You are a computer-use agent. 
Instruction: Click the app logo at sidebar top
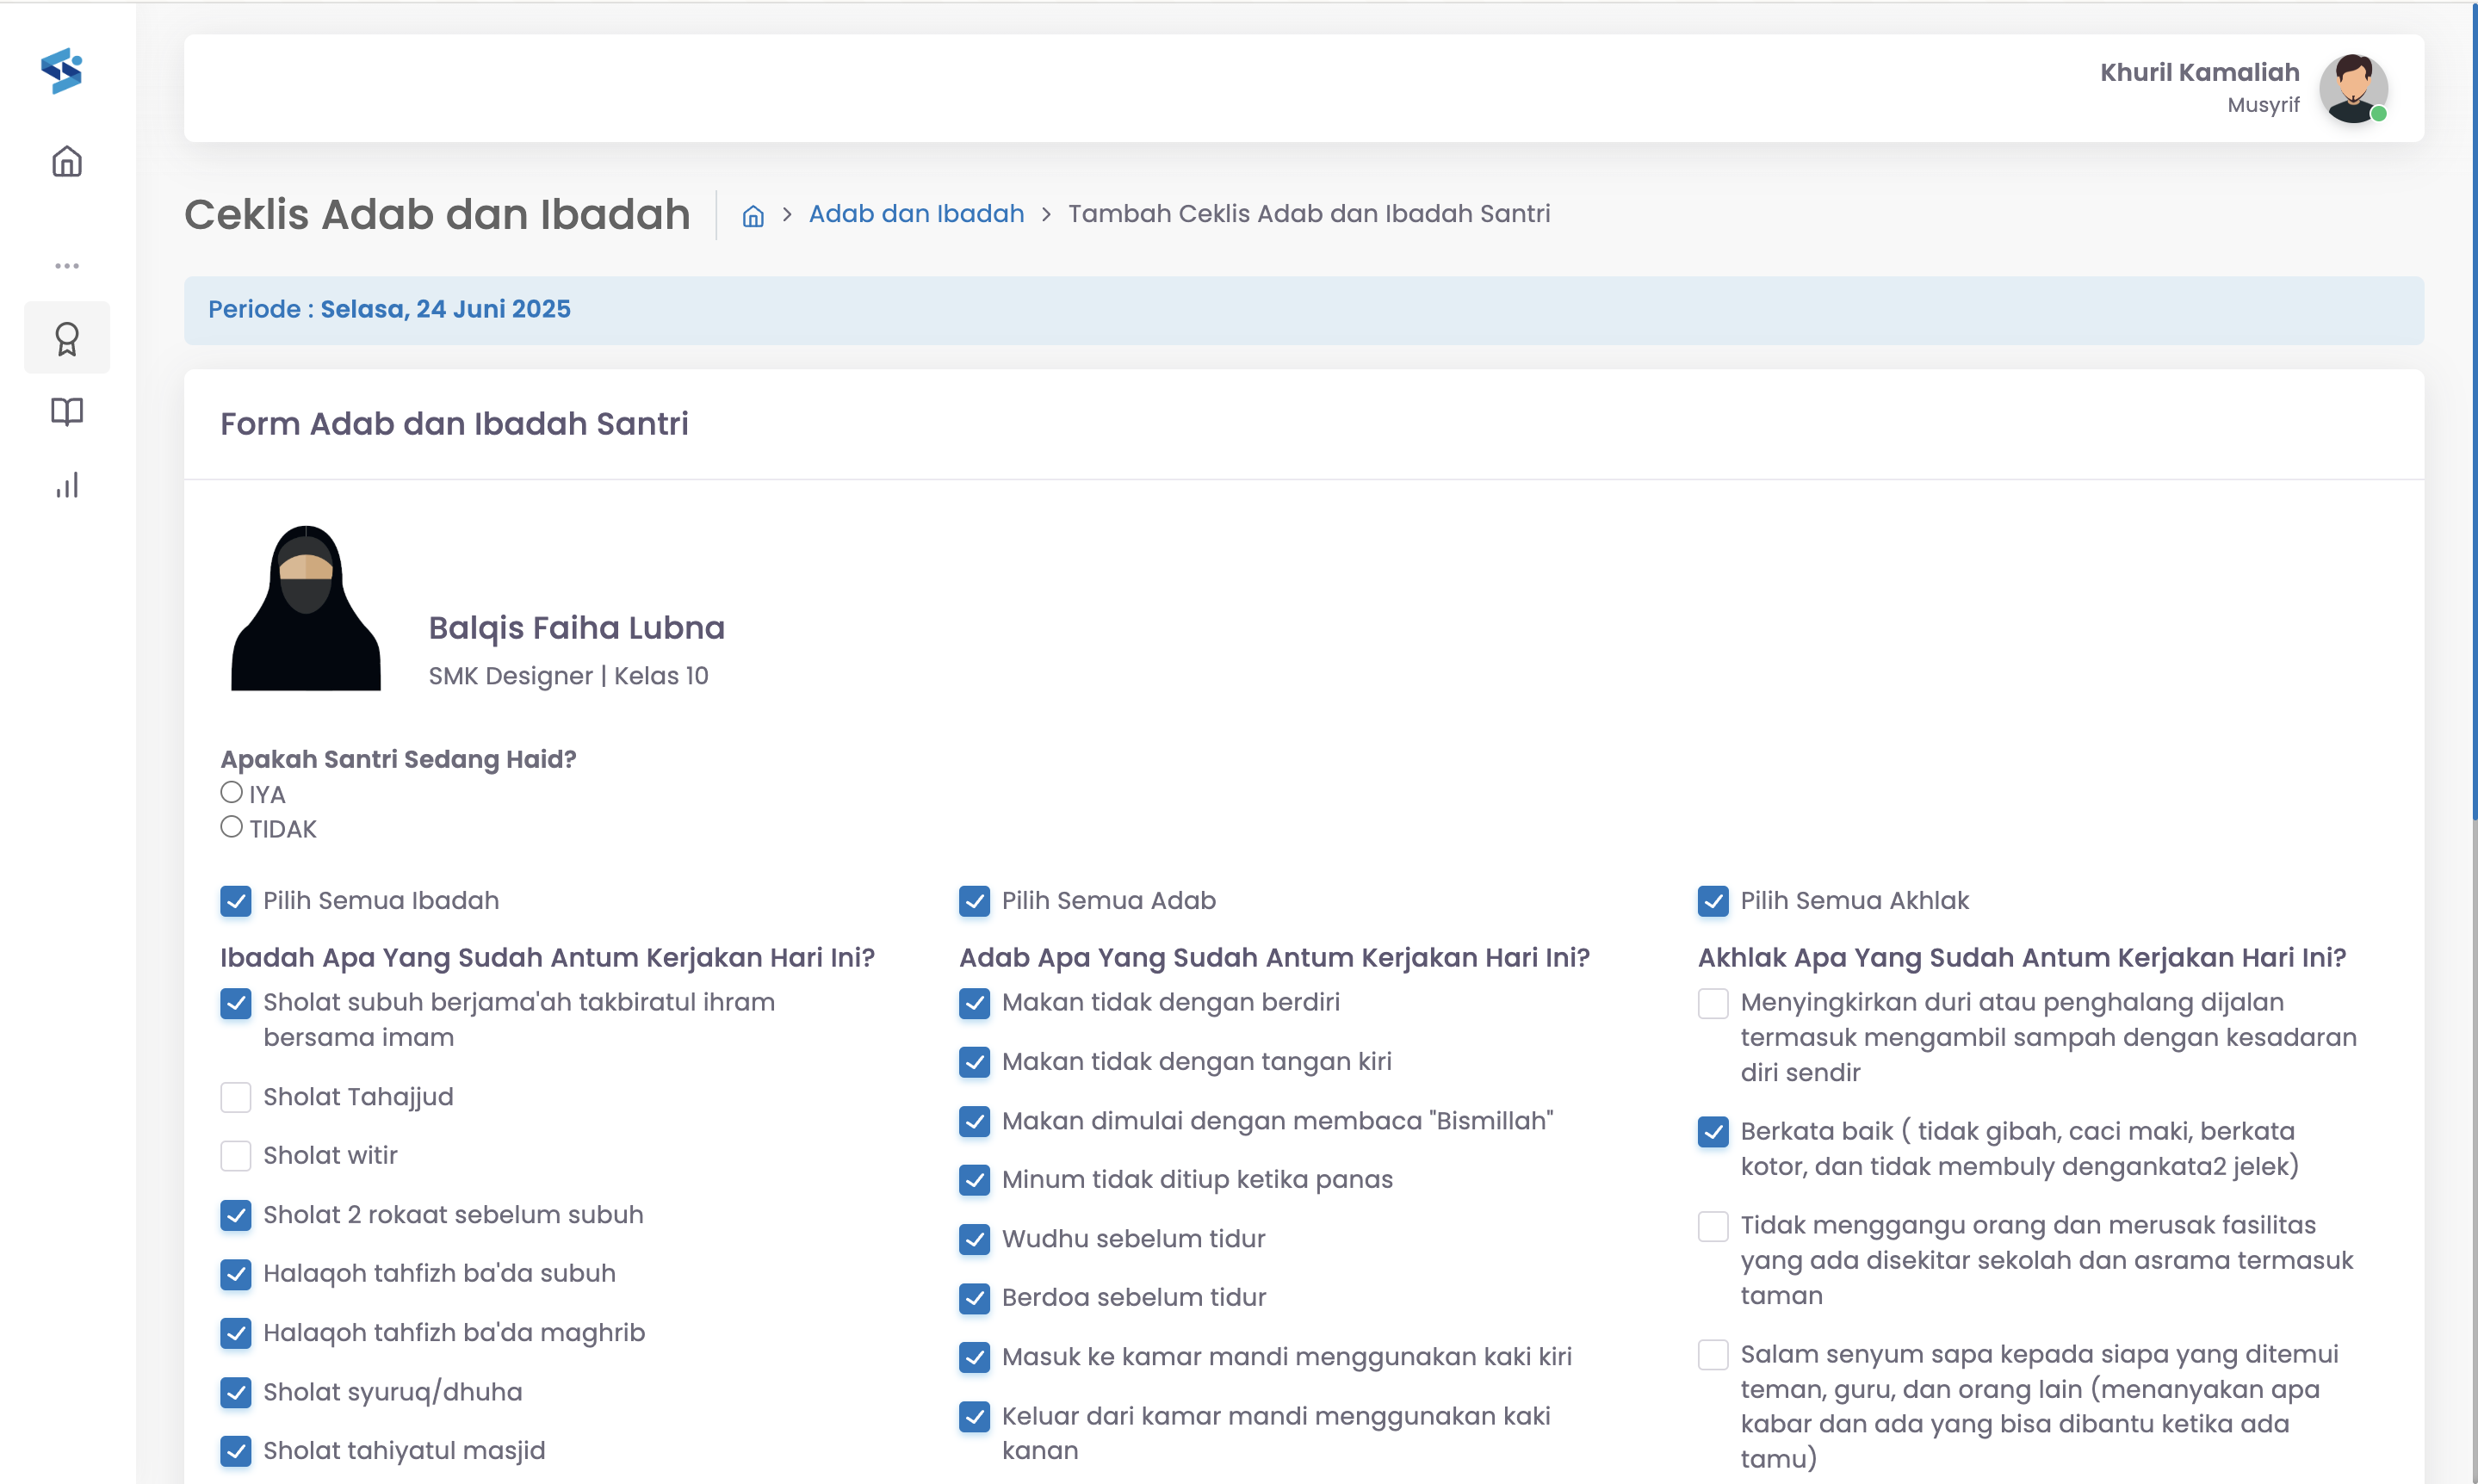point(63,70)
